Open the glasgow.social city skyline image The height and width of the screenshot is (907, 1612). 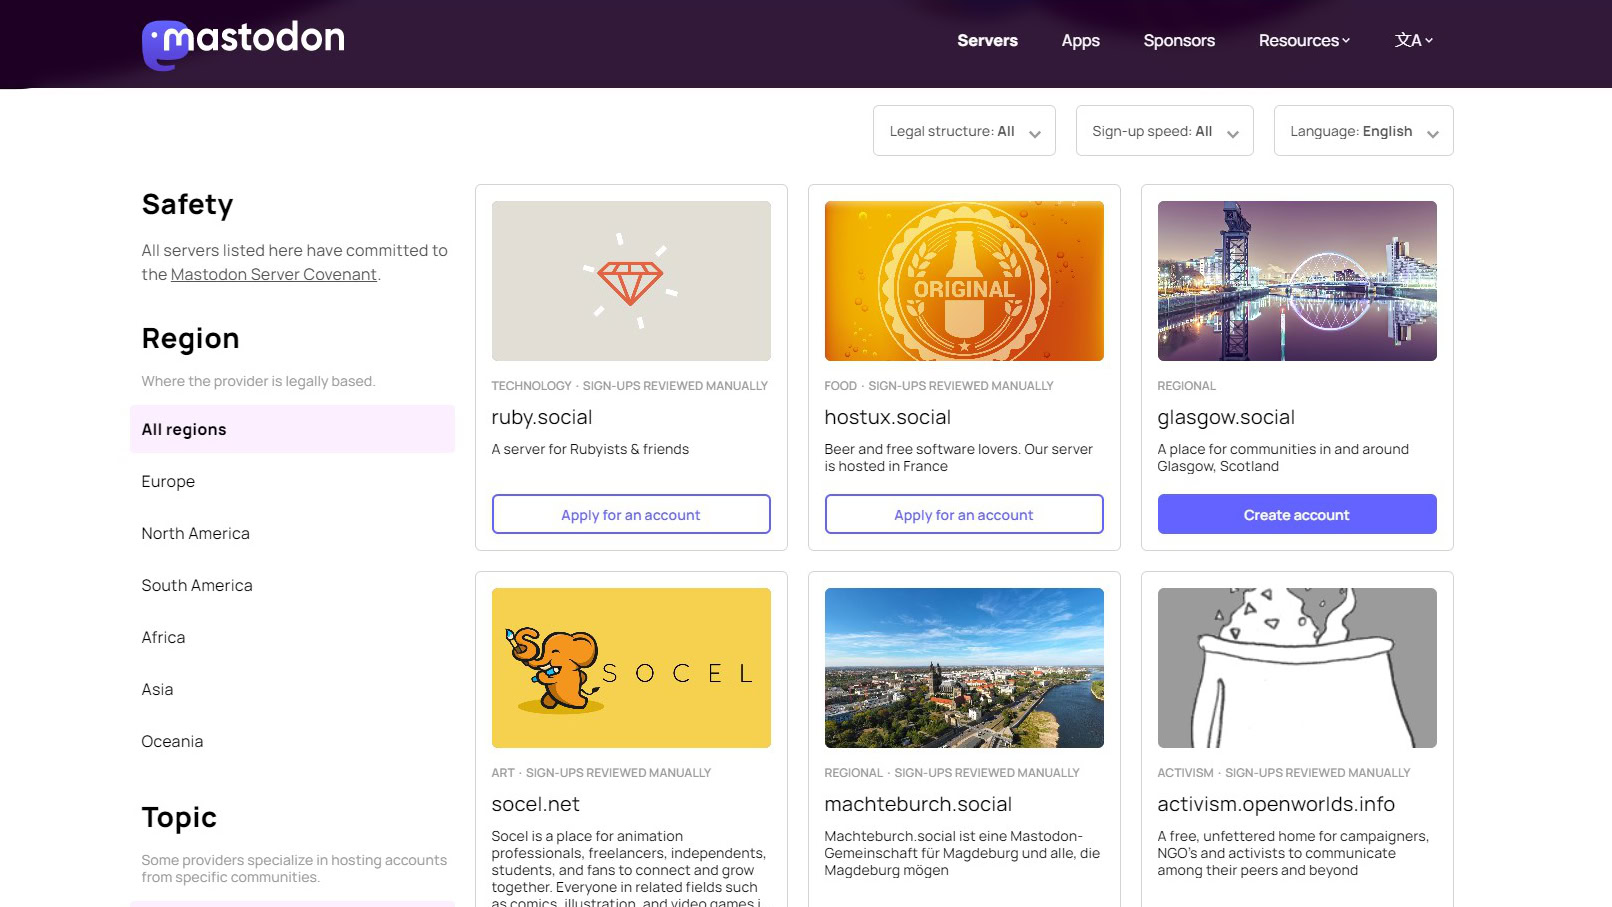(x=1297, y=281)
